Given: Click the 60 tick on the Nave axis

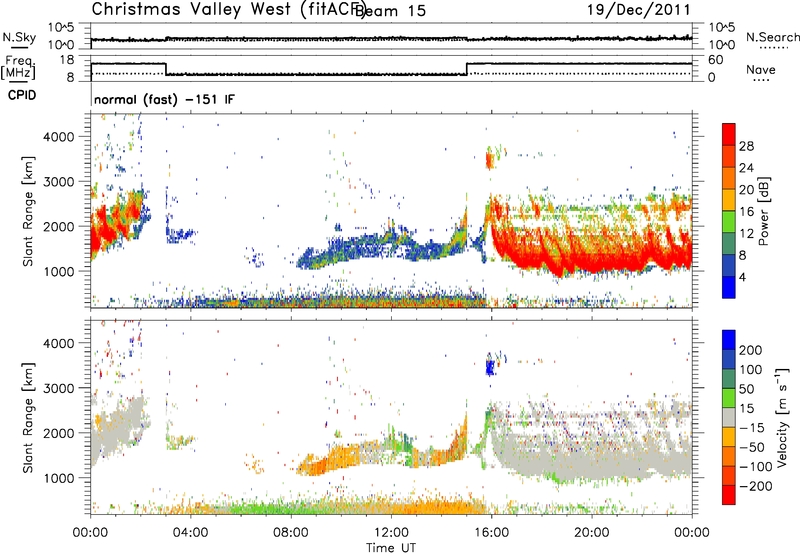Looking at the screenshot, I should pyautogui.click(x=716, y=60).
